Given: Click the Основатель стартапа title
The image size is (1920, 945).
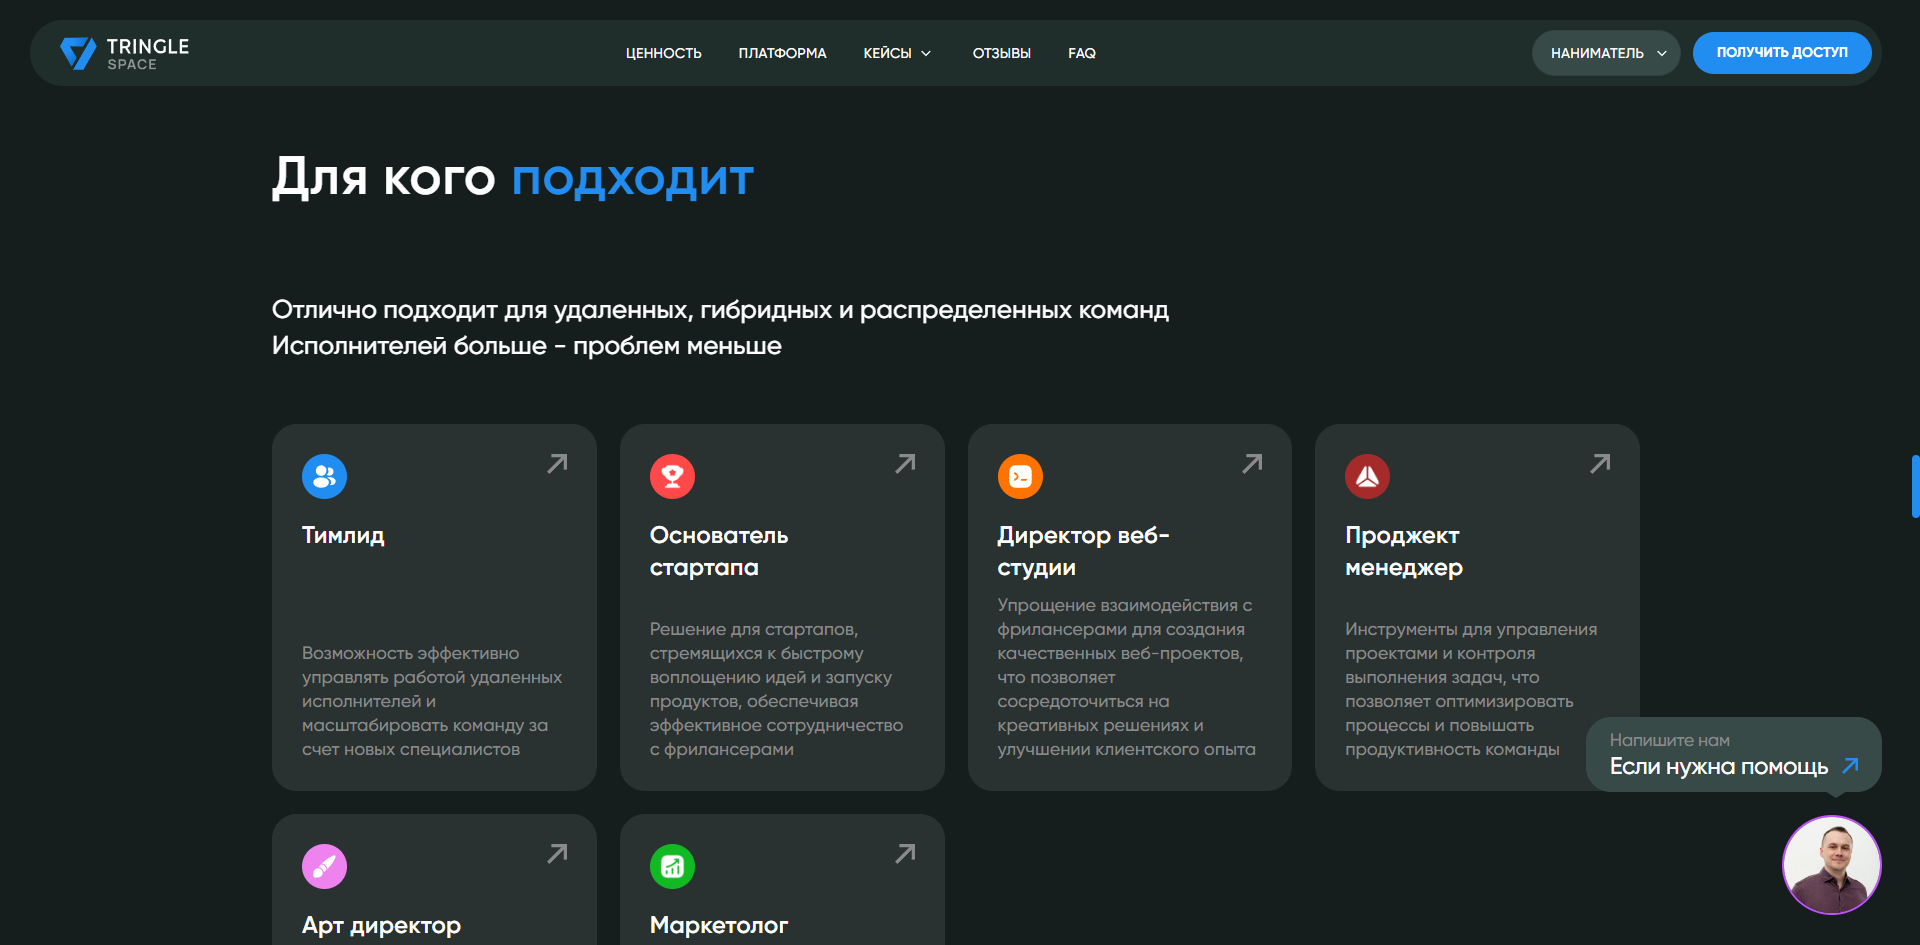Looking at the screenshot, I should [x=719, y=551].
